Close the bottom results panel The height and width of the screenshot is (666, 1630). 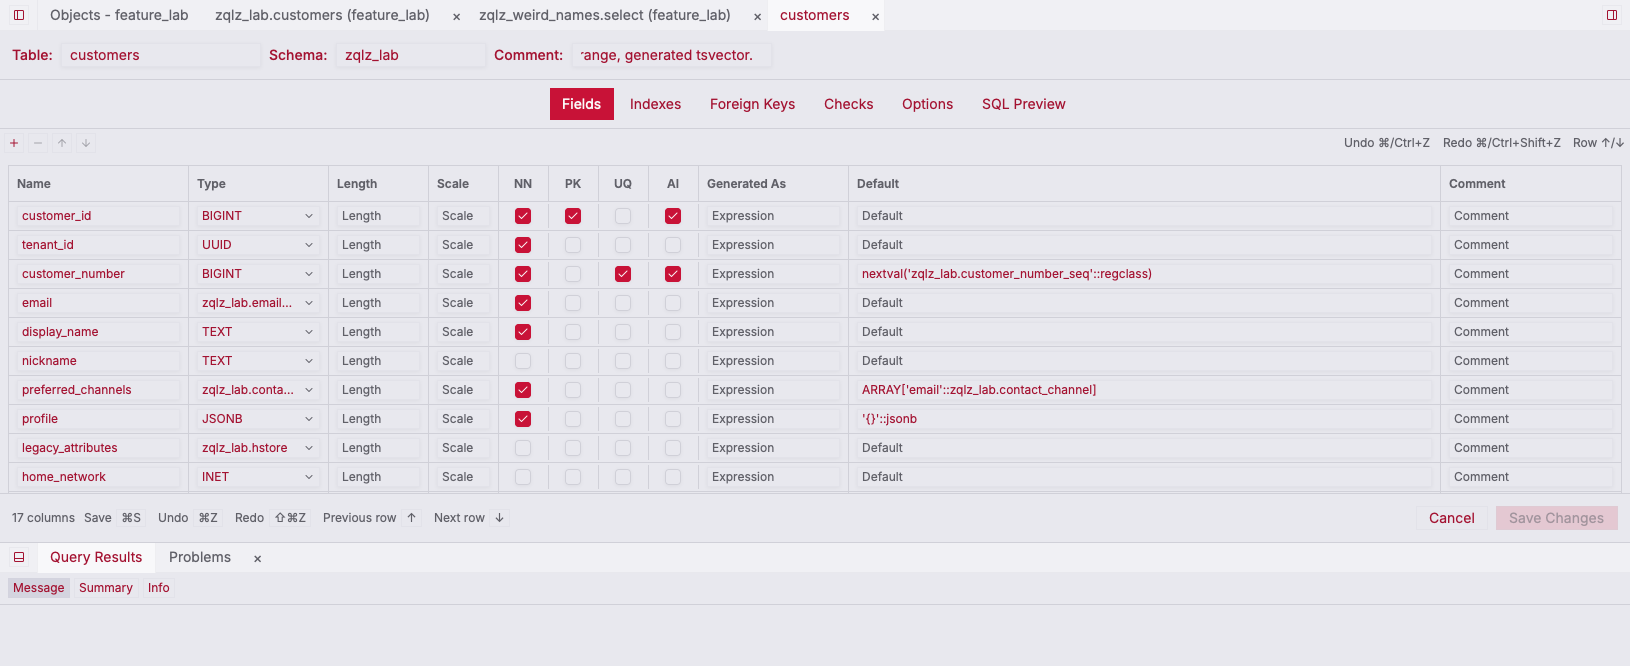pyautogui.click(x=258, y=559)
